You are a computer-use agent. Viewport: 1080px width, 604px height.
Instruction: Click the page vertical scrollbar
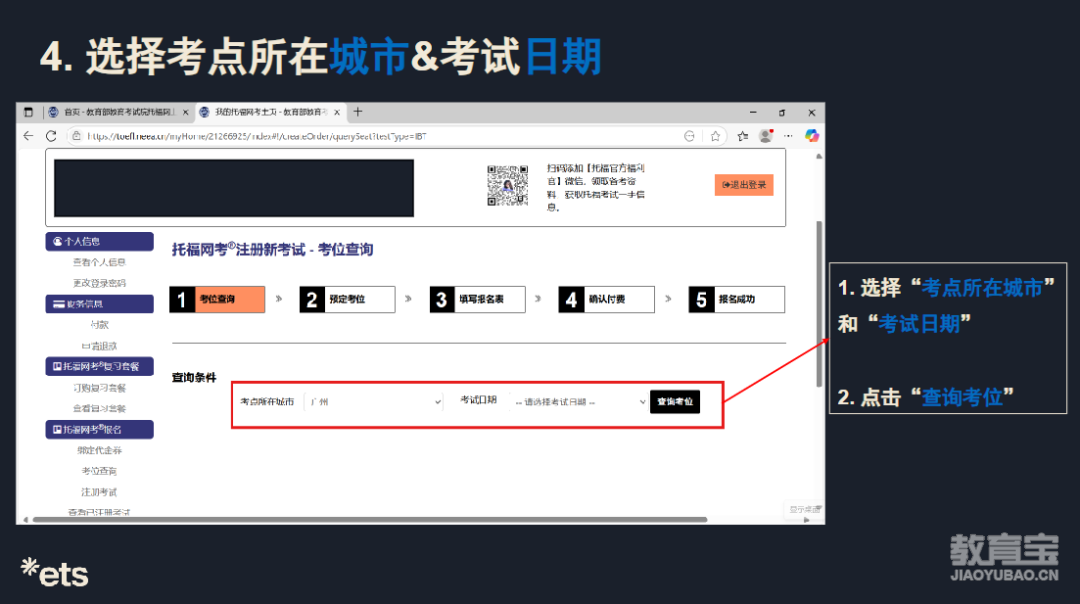819,304
